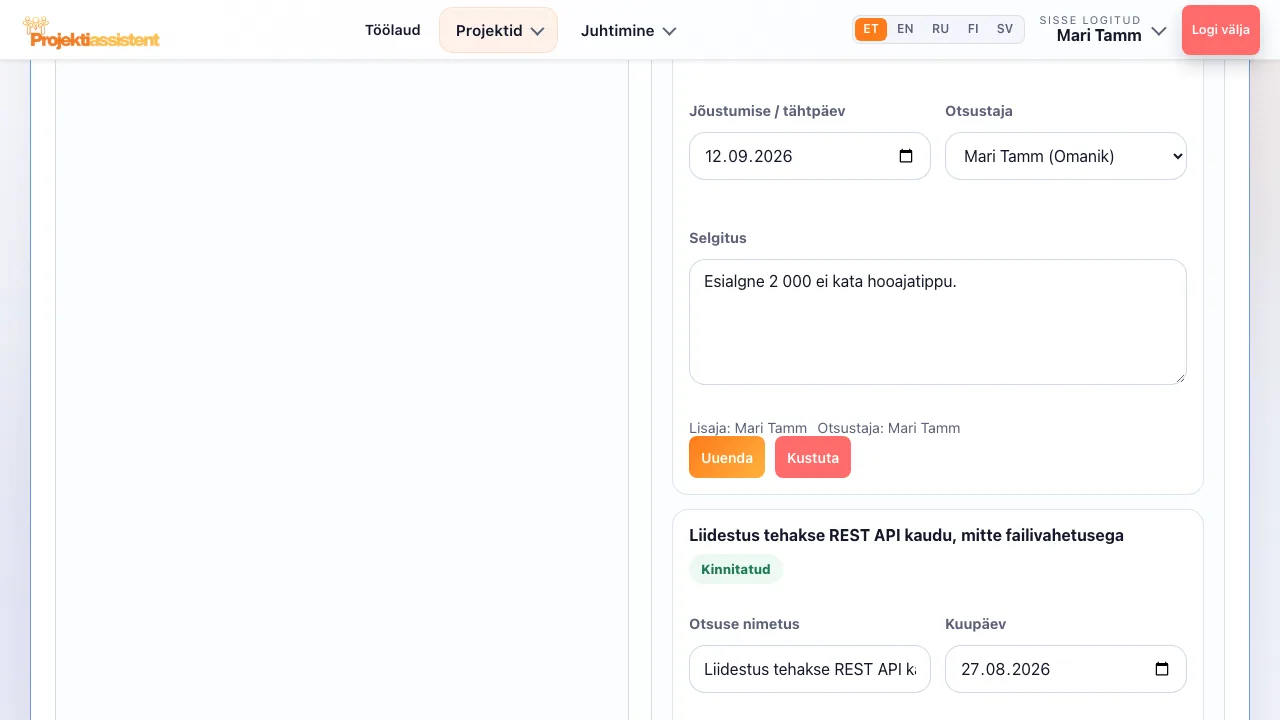
Task: Switch language to RU
Action: [x=940, y=29]
